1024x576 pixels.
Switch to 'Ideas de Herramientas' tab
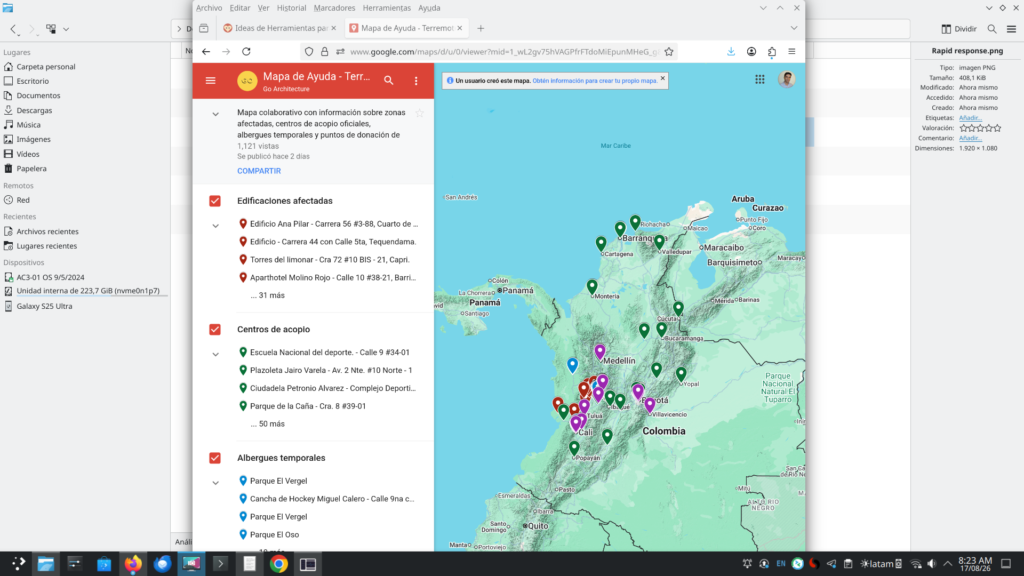pyautogui.click(x=278, y=28)
